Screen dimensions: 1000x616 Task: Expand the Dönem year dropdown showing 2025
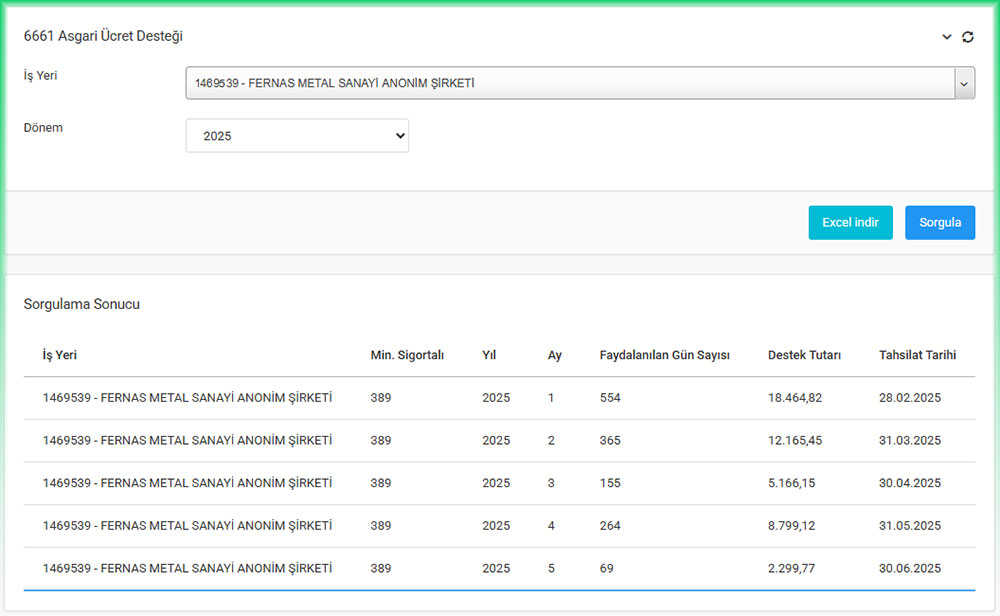point(297,136)
